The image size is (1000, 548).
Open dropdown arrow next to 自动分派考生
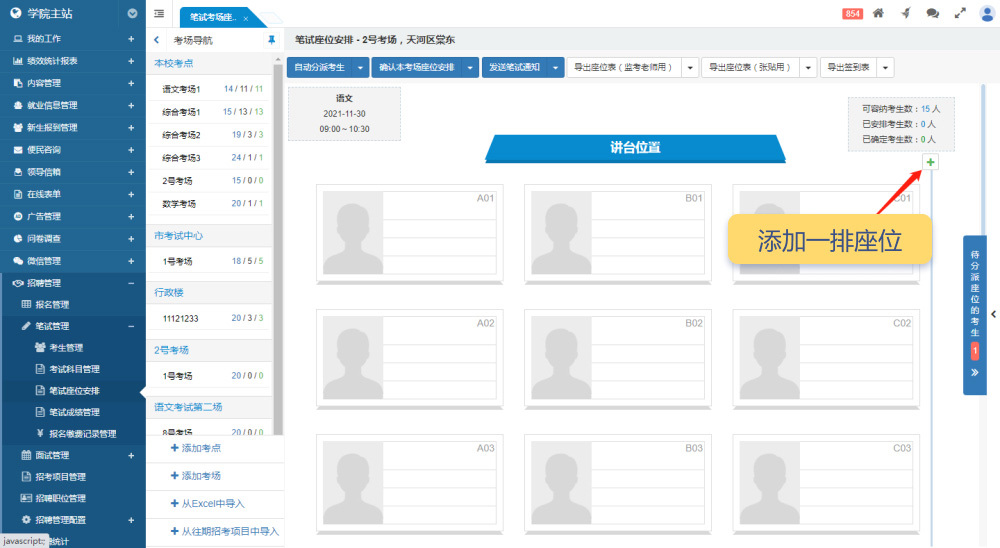pos(359,68)
